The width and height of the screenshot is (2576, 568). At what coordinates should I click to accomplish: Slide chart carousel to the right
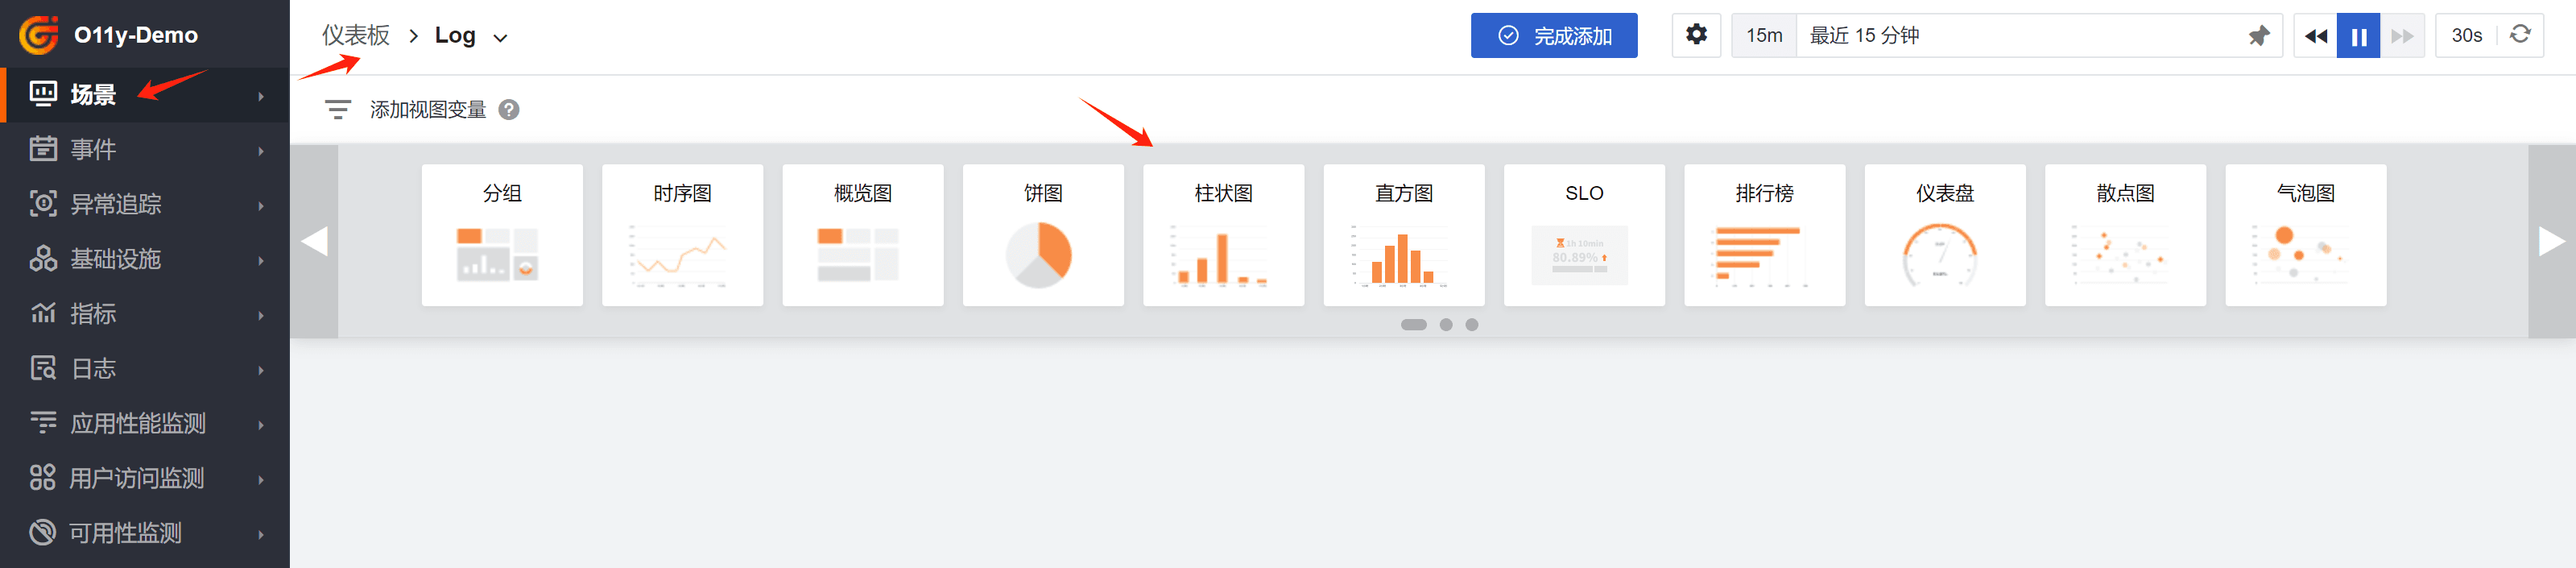[x=2552, y=241]
